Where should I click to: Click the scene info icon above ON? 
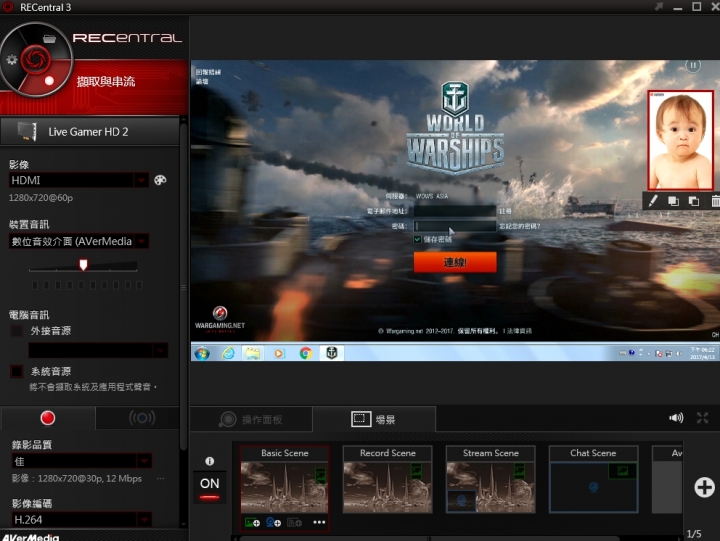point(209,461)
